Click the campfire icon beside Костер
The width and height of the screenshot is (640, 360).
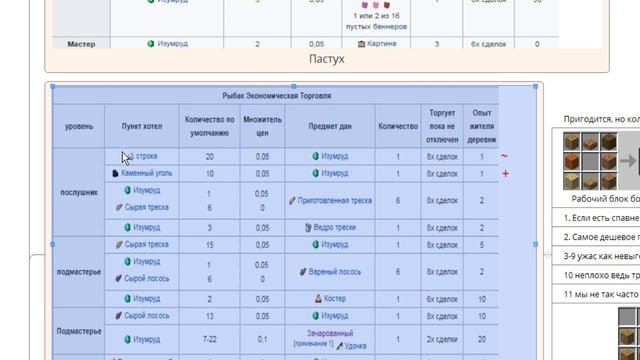[x=318, y=298]
